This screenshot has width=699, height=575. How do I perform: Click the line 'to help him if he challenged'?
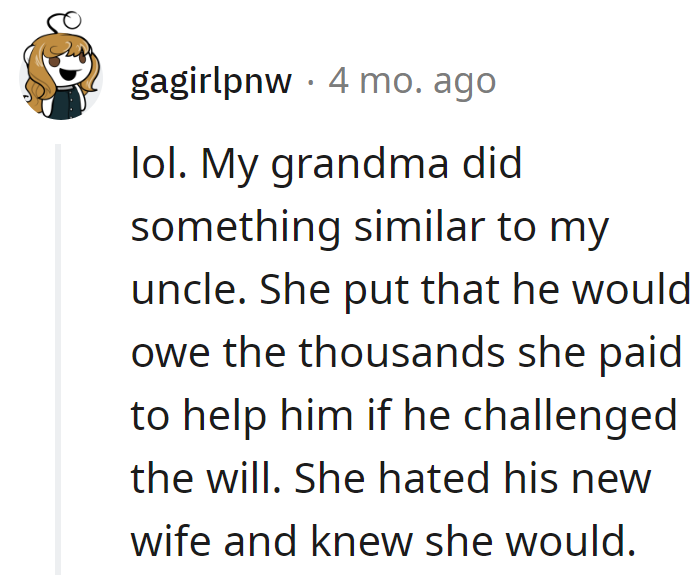pos(404,417)
